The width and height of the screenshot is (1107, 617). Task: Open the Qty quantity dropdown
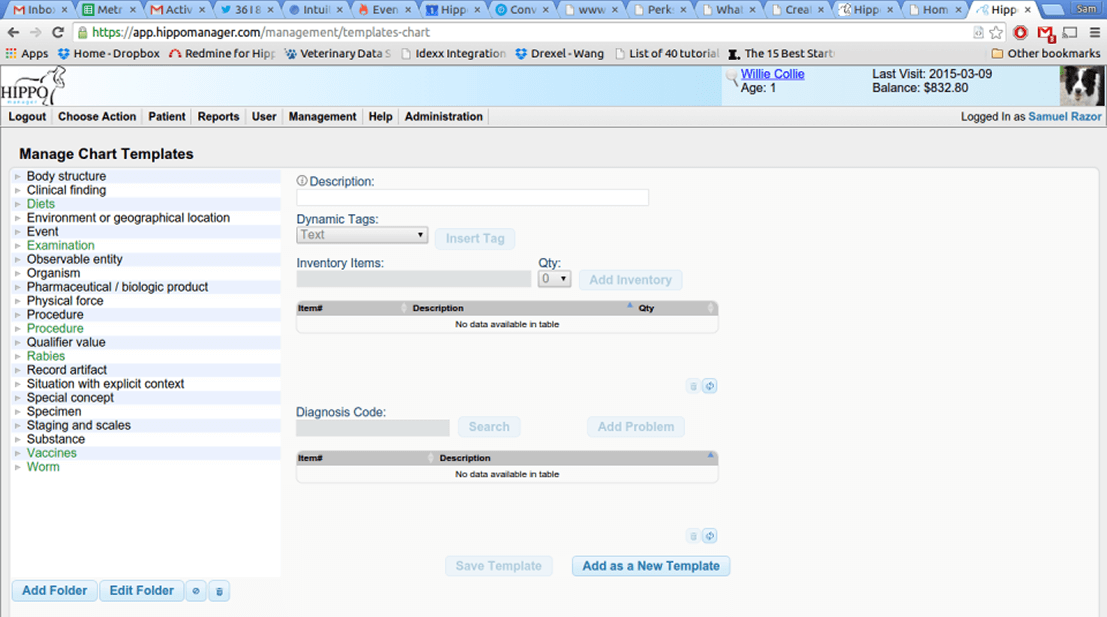[x=554, y=278]
